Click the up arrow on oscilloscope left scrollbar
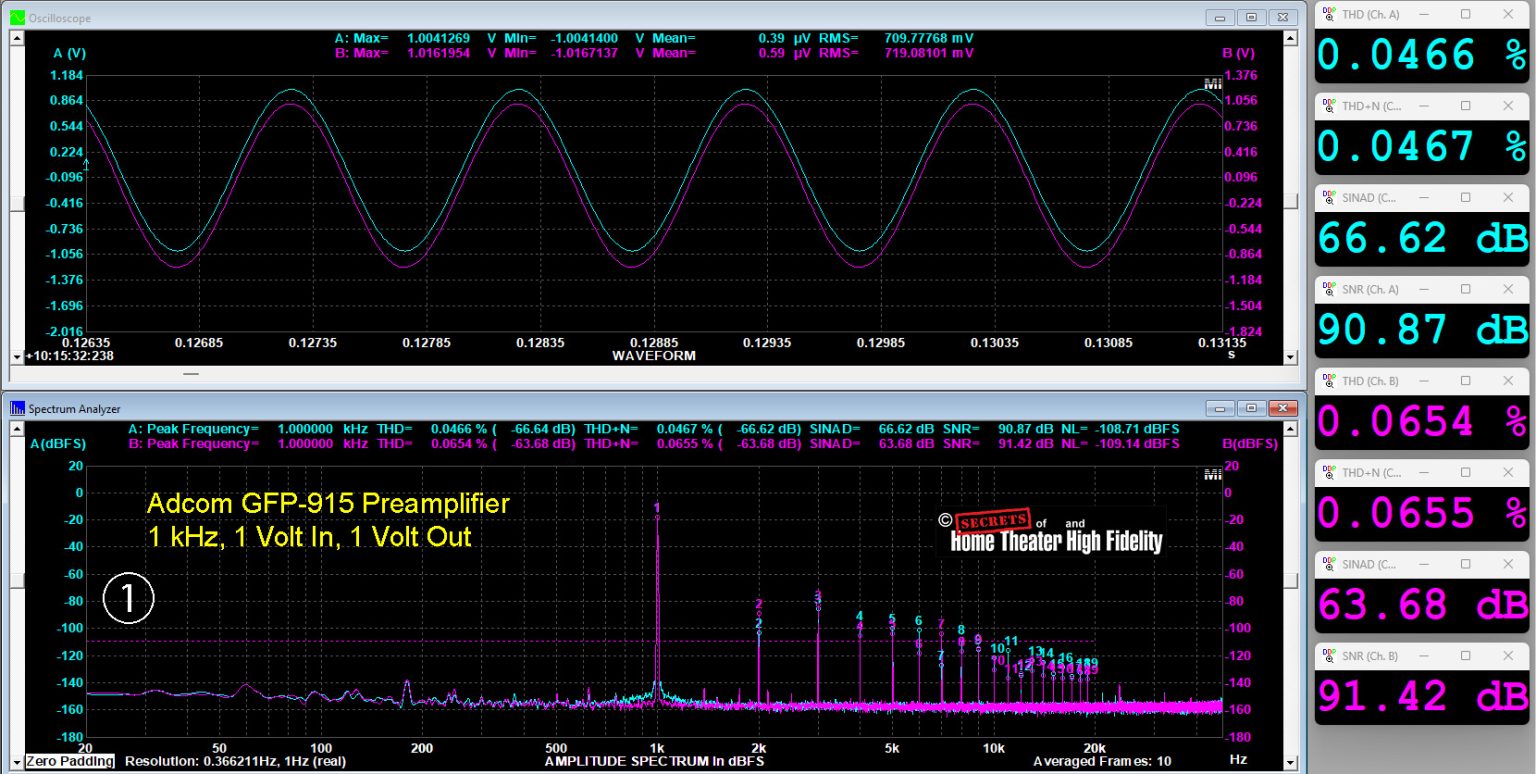Image resolution: width=1536 pixels, height=774 pixels. click(x=16, y=40)
